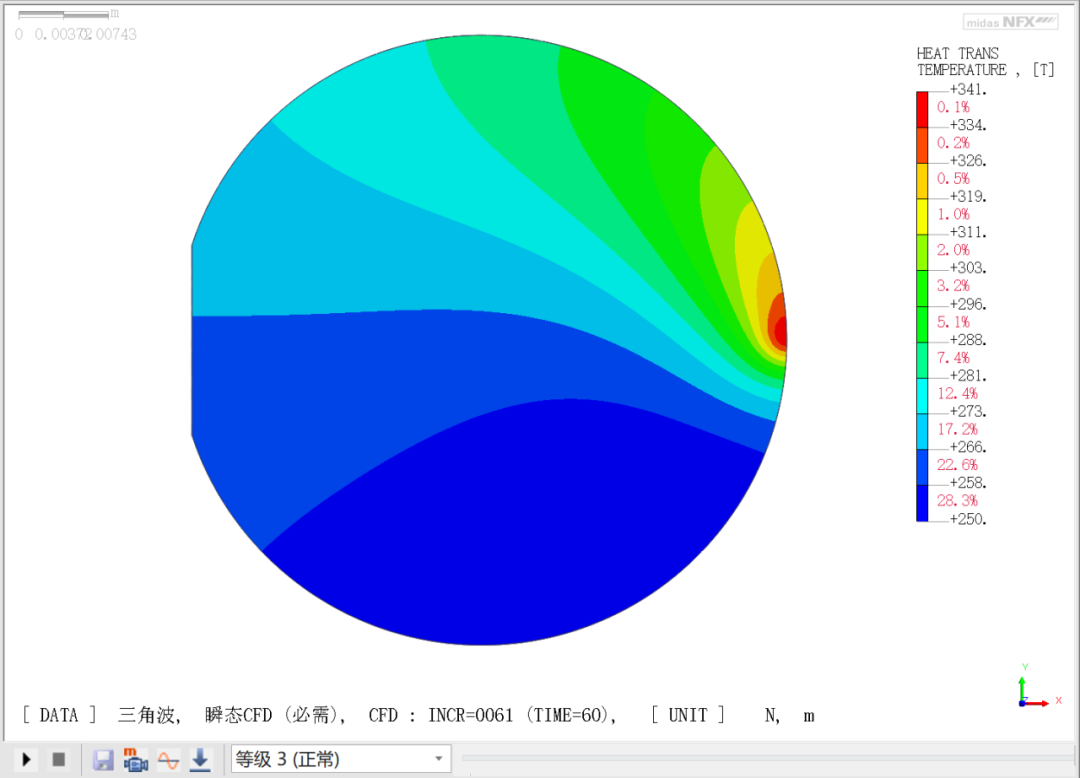Click the legend percentage 22.6%

click(957, 465)
